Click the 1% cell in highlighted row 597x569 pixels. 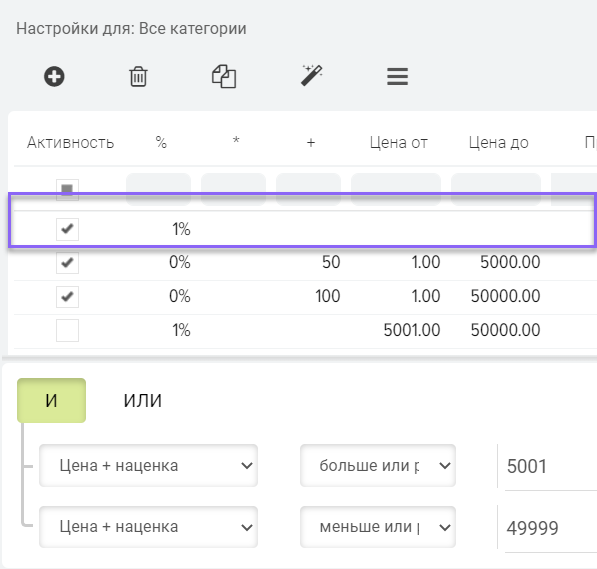181,229
